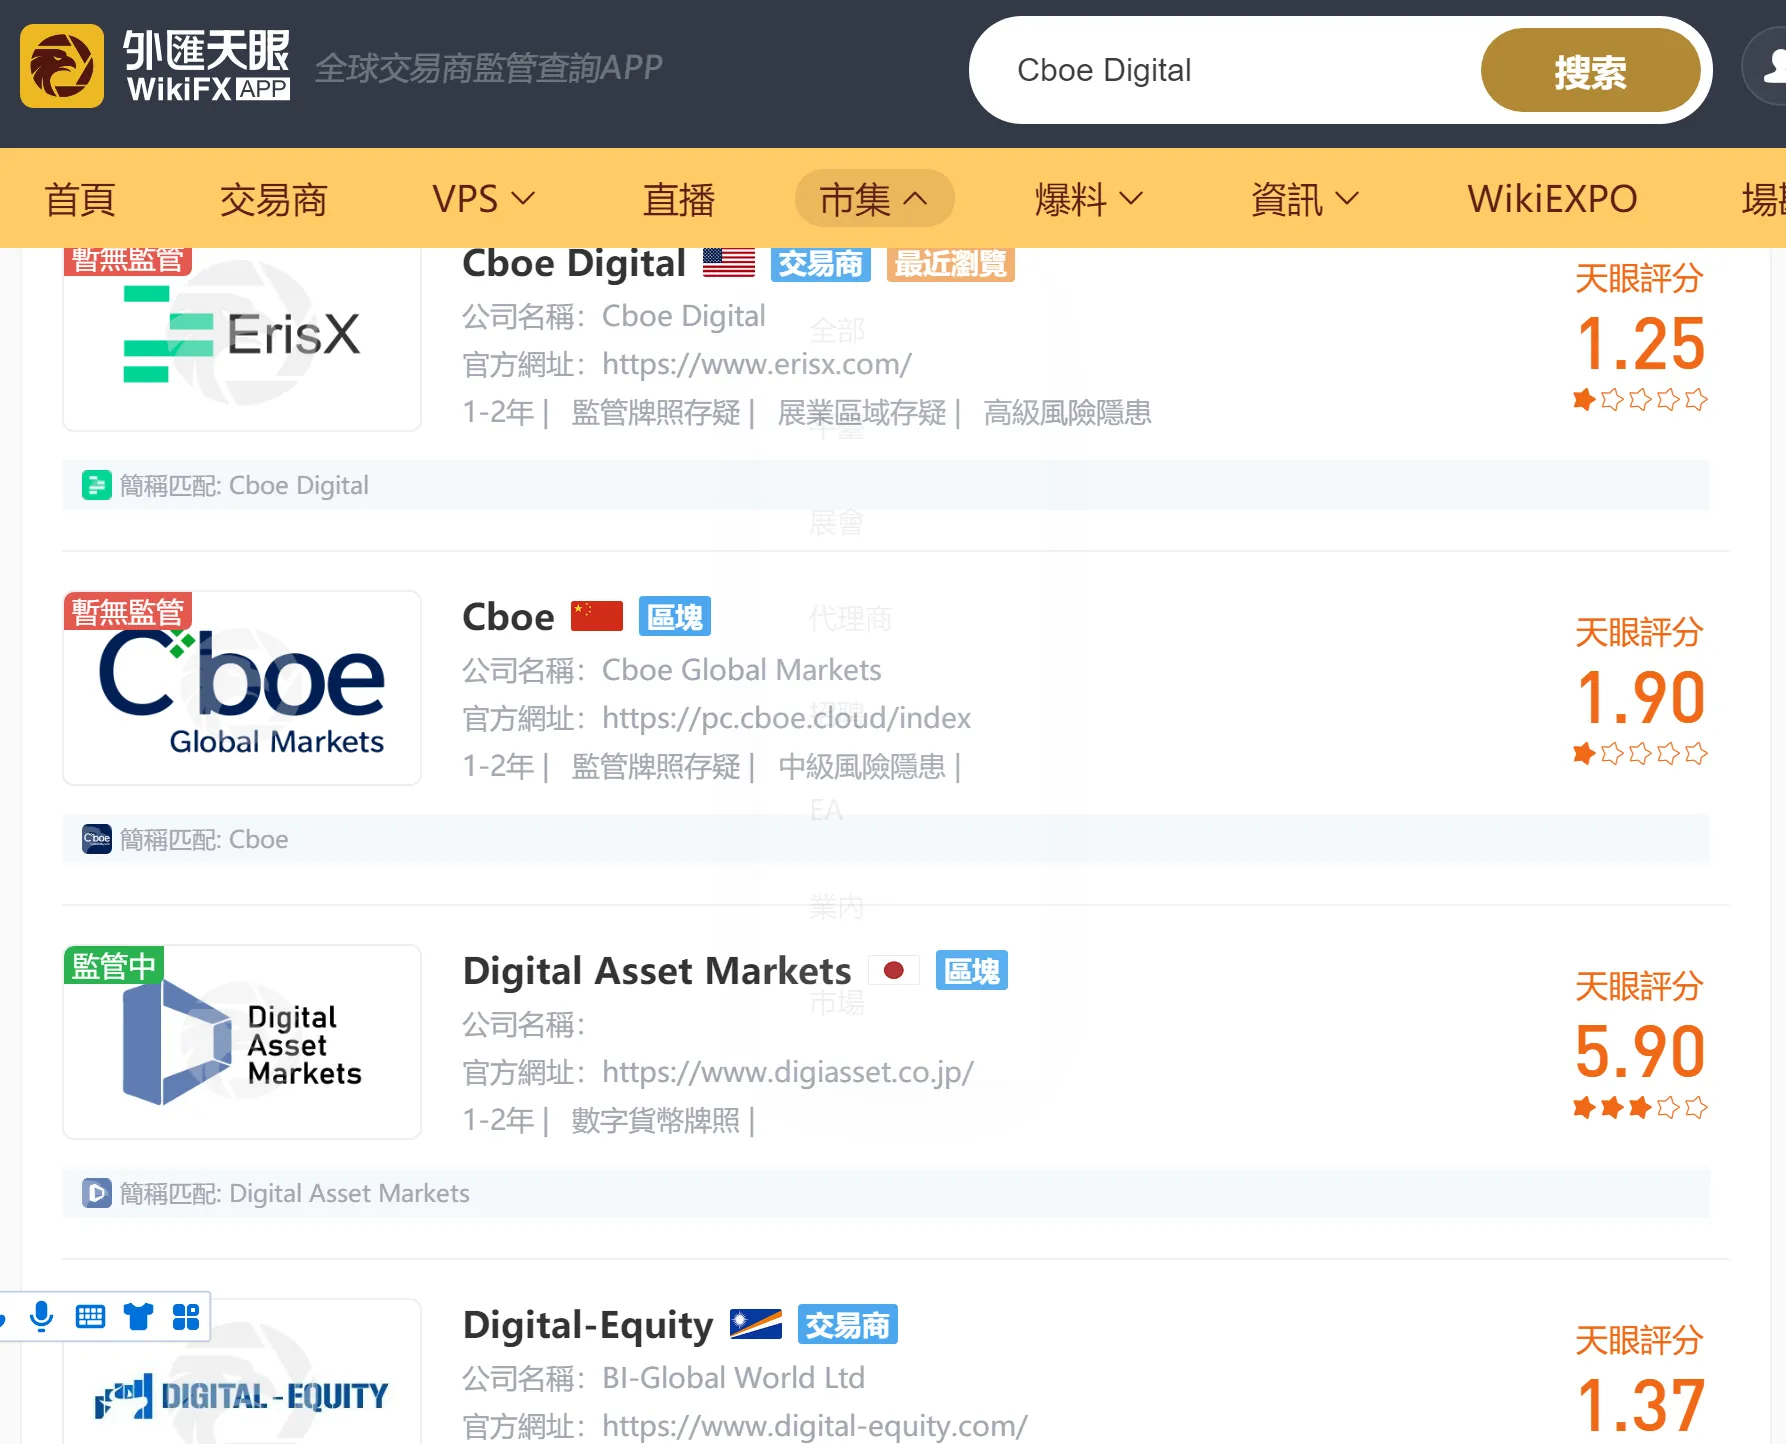Click the 暫無監管 badge on Cboe logo
Image resolution: width=1786 pixels, height=1444 pixels.
[128, 611]
